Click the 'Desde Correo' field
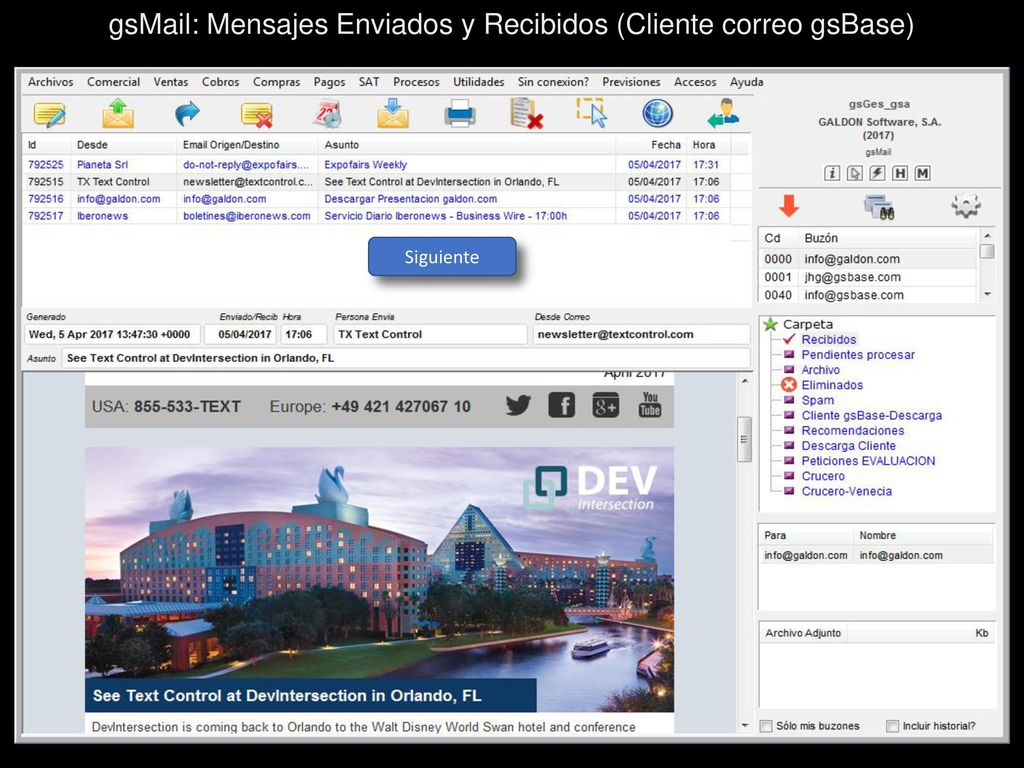 pyautogui.click(x=641, y=334)
